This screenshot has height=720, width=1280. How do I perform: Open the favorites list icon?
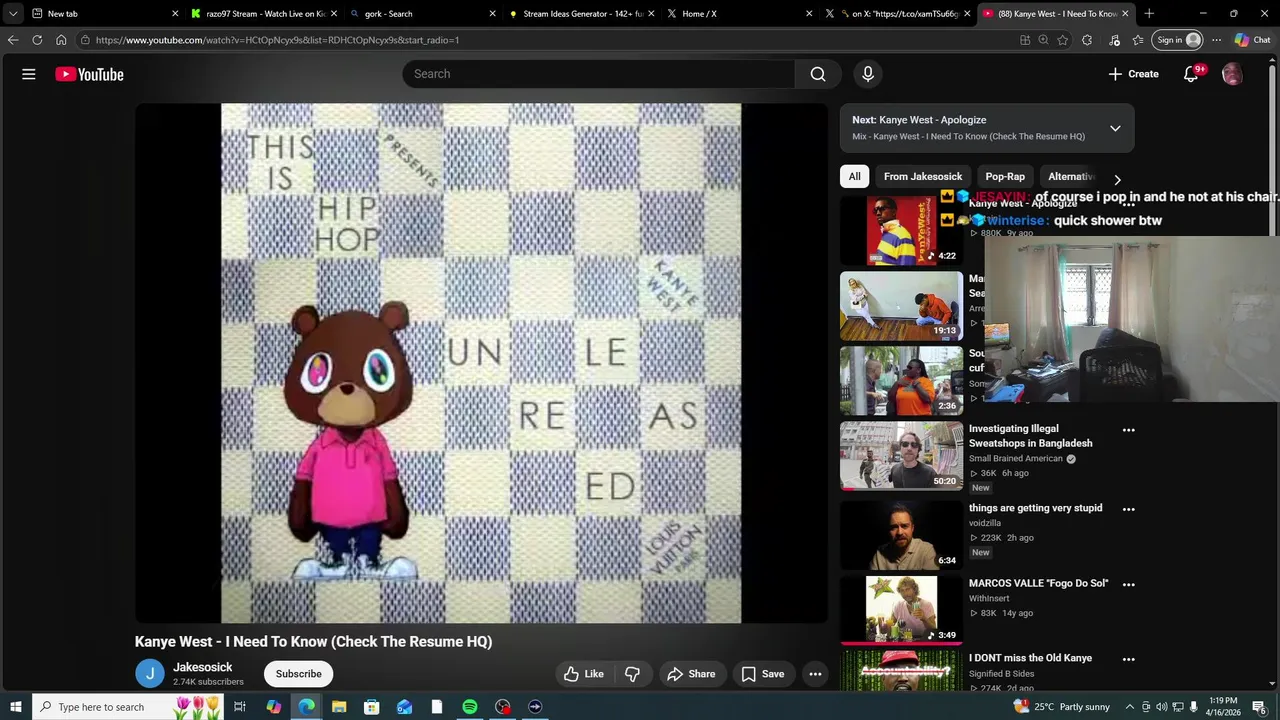coord(1138,40)
